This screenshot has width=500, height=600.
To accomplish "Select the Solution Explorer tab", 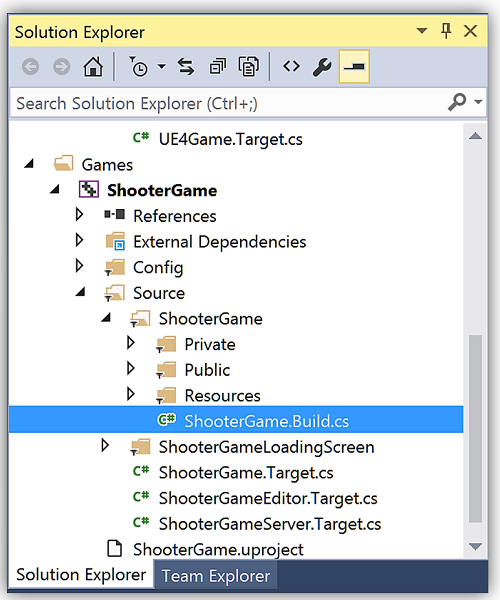I will 81,575.
